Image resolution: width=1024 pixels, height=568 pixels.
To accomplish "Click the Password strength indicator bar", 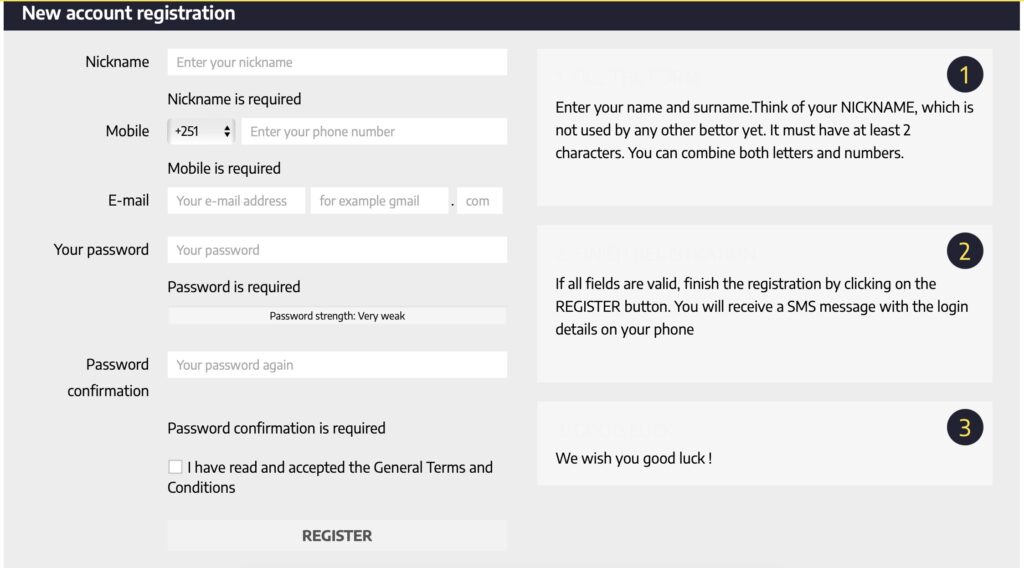I will tap(337, 316).
